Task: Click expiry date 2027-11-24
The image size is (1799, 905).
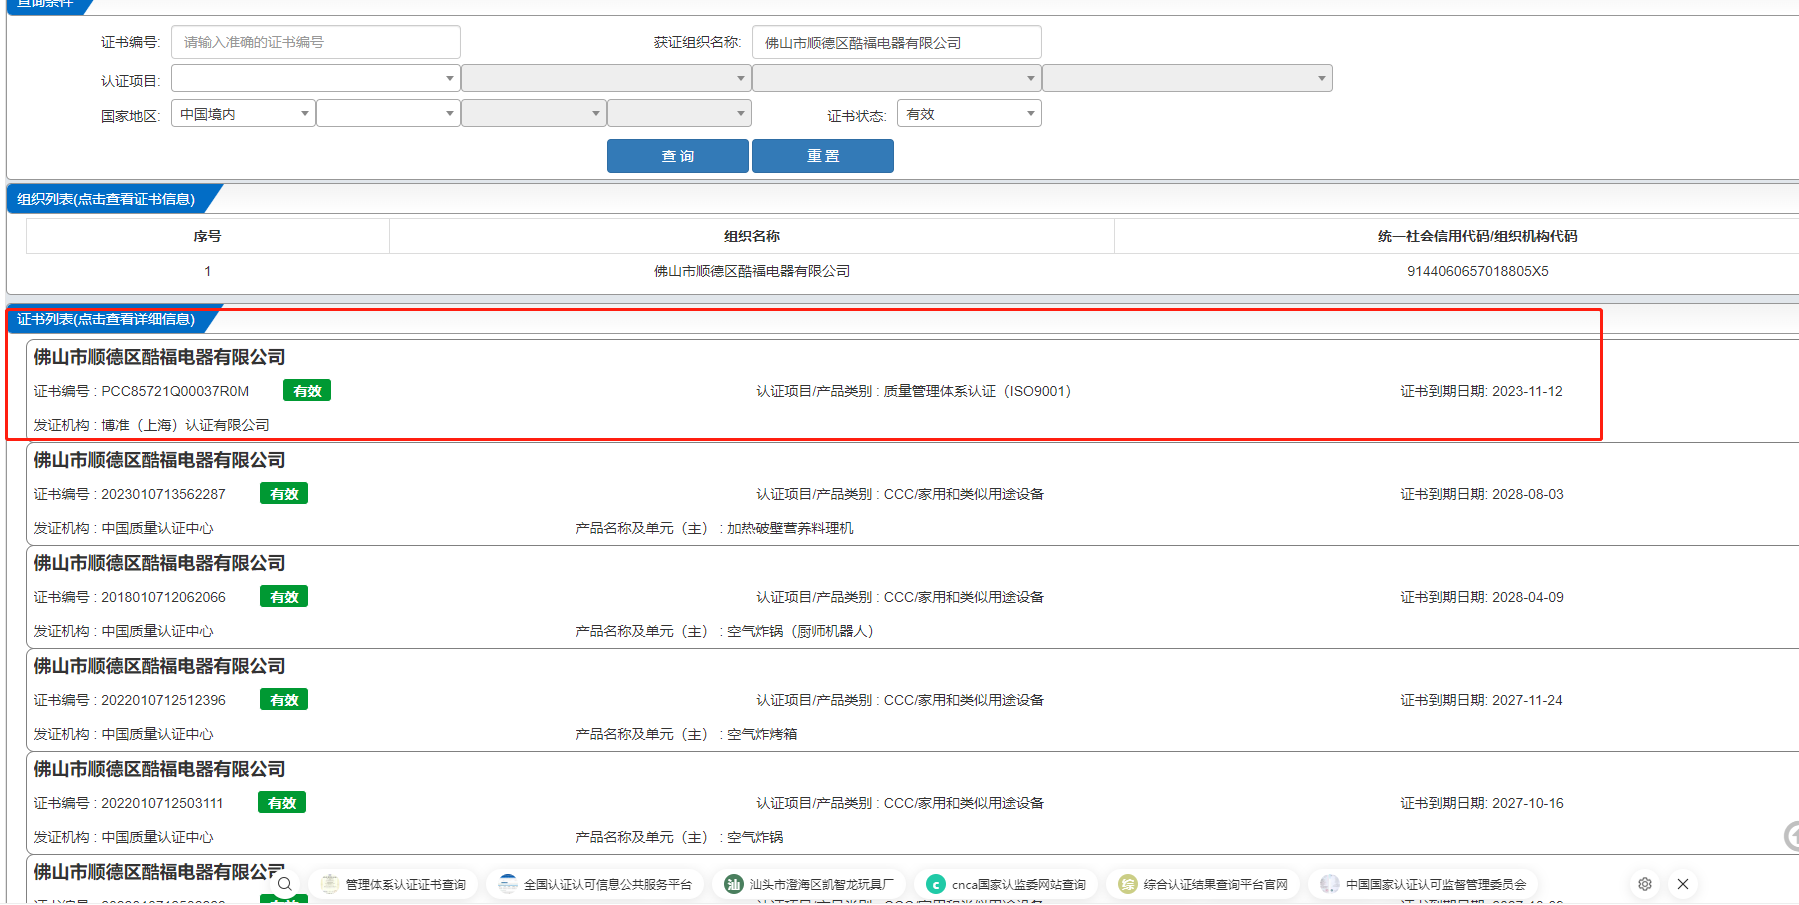Action: pos(1527,700)
